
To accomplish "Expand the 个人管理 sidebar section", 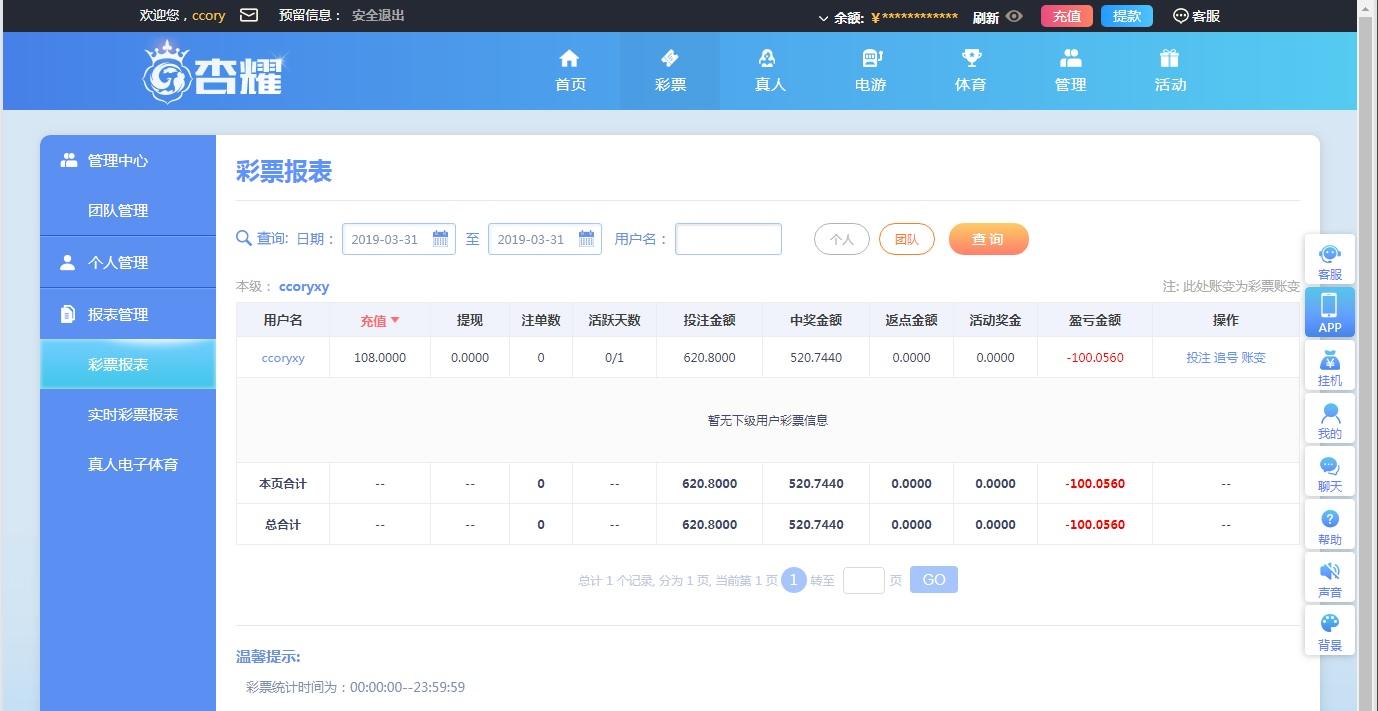I will coord(128,262).
